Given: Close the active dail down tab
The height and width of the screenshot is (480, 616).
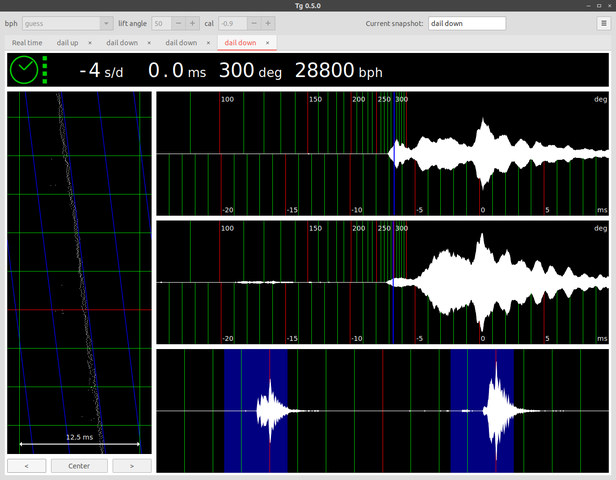Looking at the screenshot, I should pos(268,43).
